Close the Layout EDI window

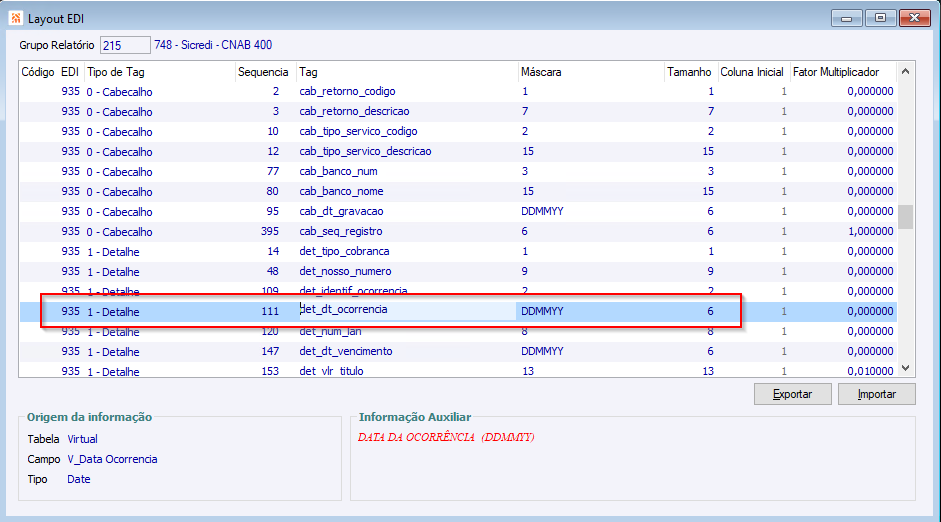point(915,18)
